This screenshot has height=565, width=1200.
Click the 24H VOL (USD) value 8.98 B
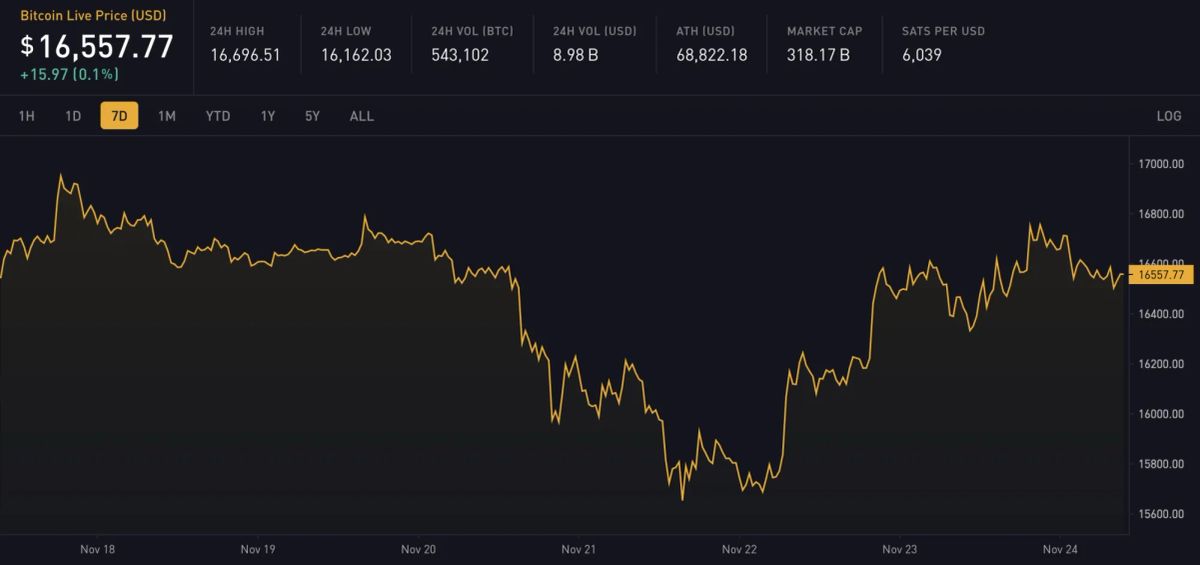[x=576, y=55]
